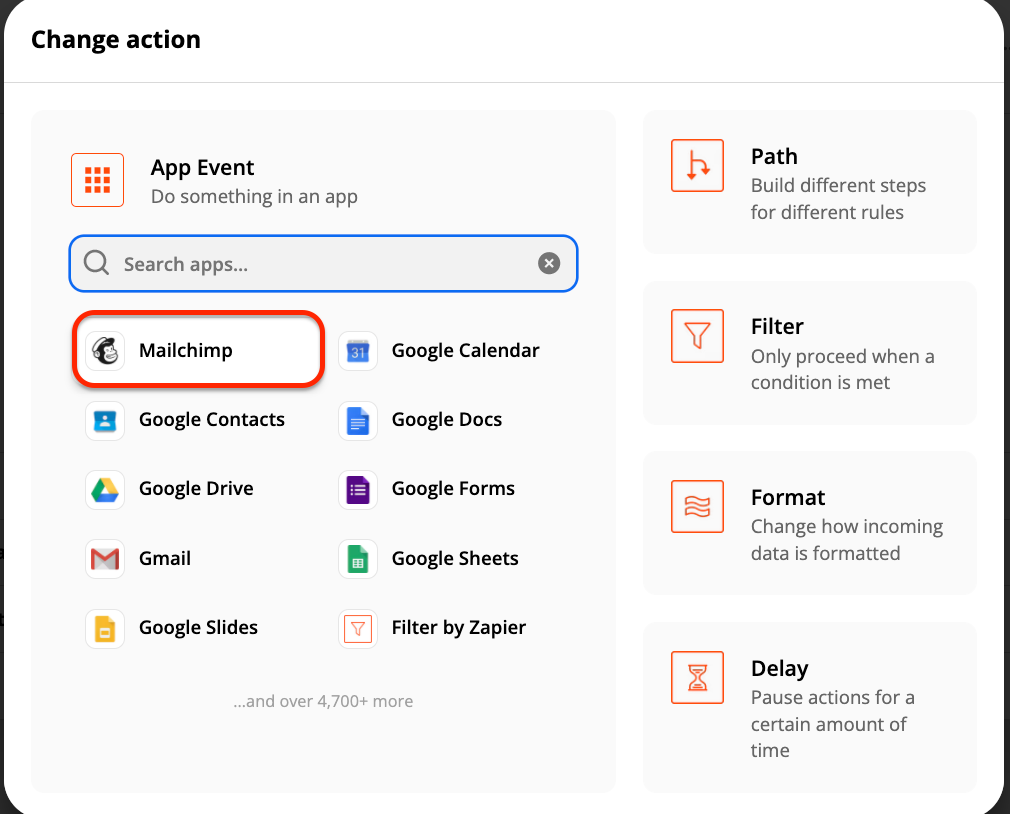Viewport: 1010px width, 814px height.
Task: Click the Delay hourglass icon
Action: (697, 677)
